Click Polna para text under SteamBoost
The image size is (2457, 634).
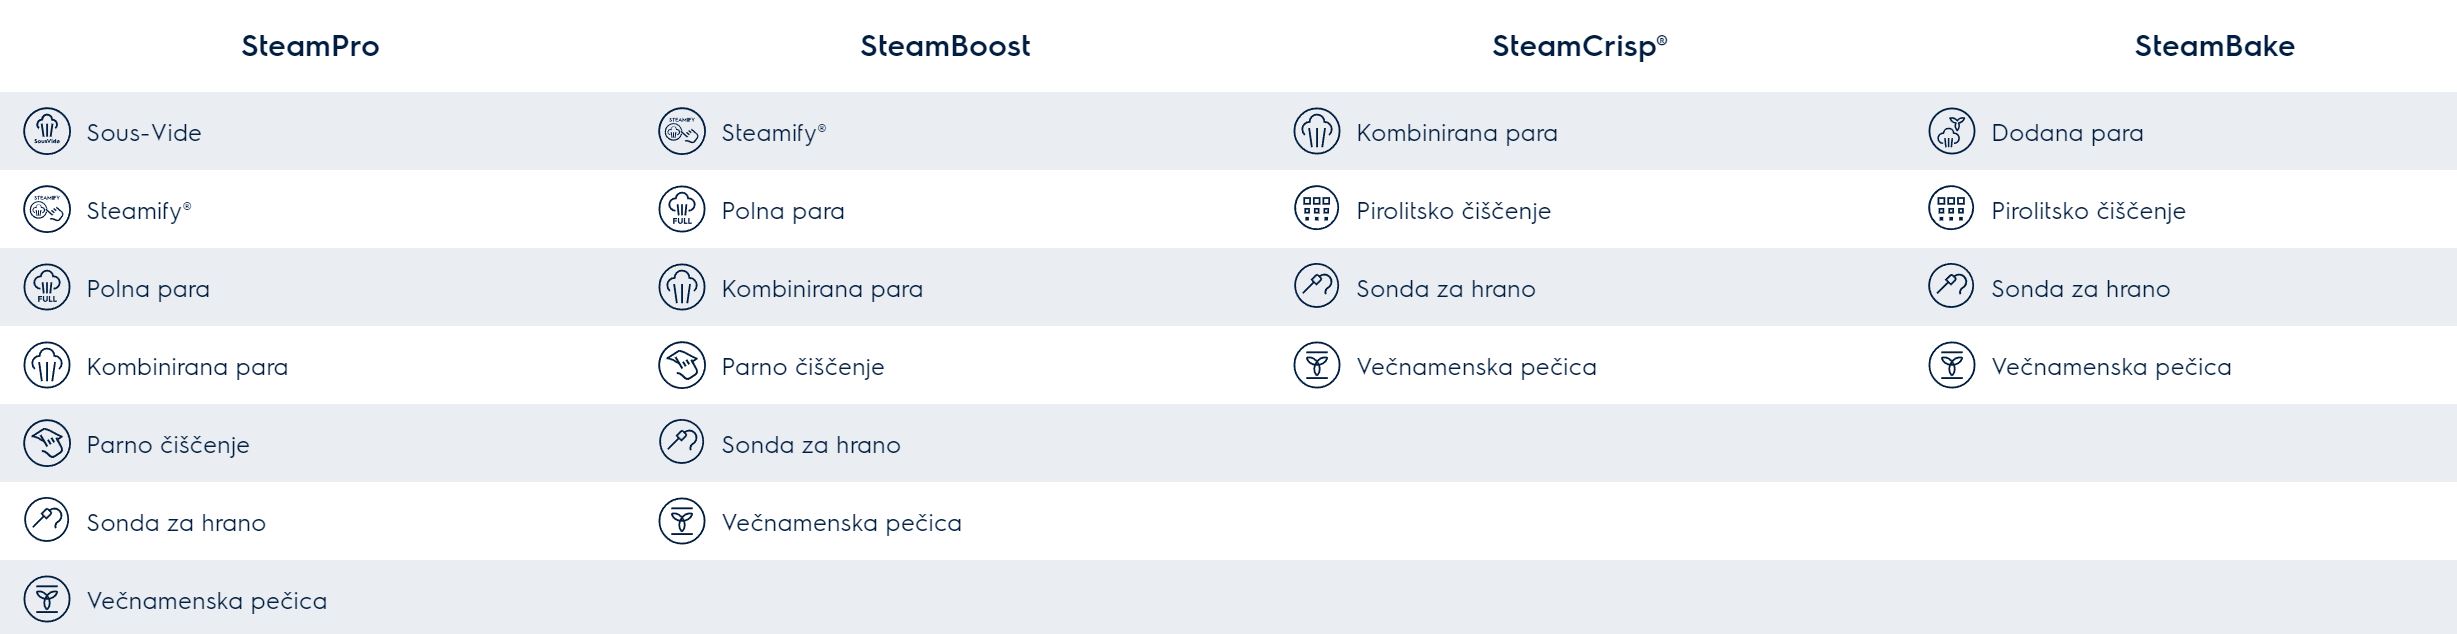coord(783,211)
